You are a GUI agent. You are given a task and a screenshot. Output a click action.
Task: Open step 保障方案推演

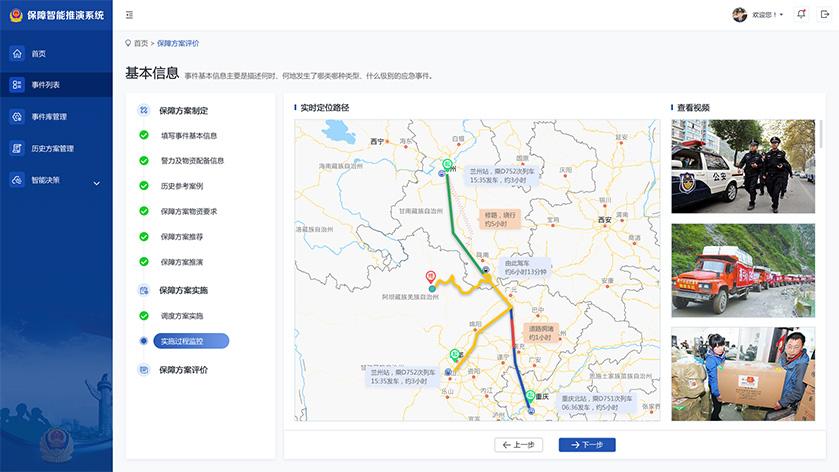tap(182, 262)
